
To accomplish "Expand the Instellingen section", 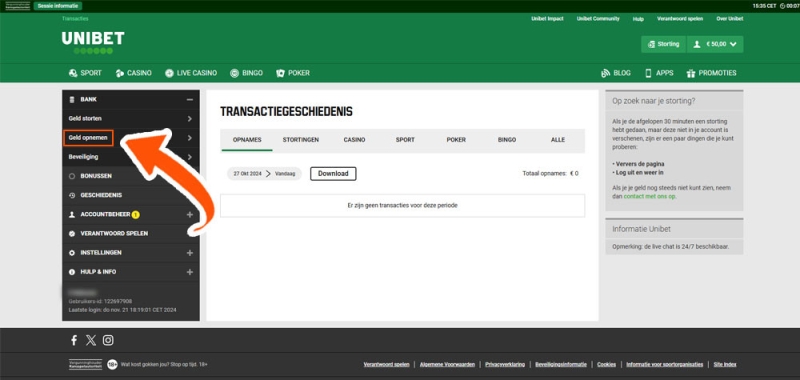I will [189, 253].
